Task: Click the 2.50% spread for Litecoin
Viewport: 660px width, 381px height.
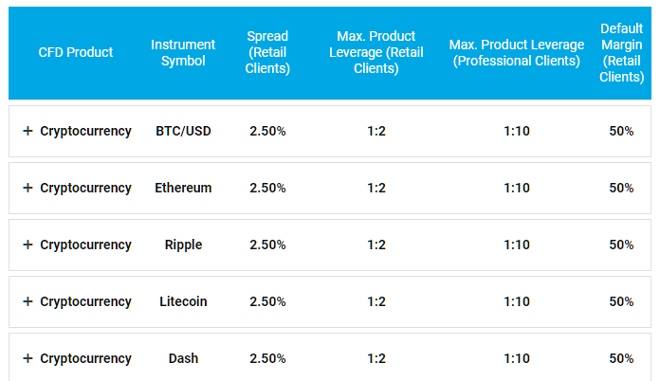Action: click(268, 301)
